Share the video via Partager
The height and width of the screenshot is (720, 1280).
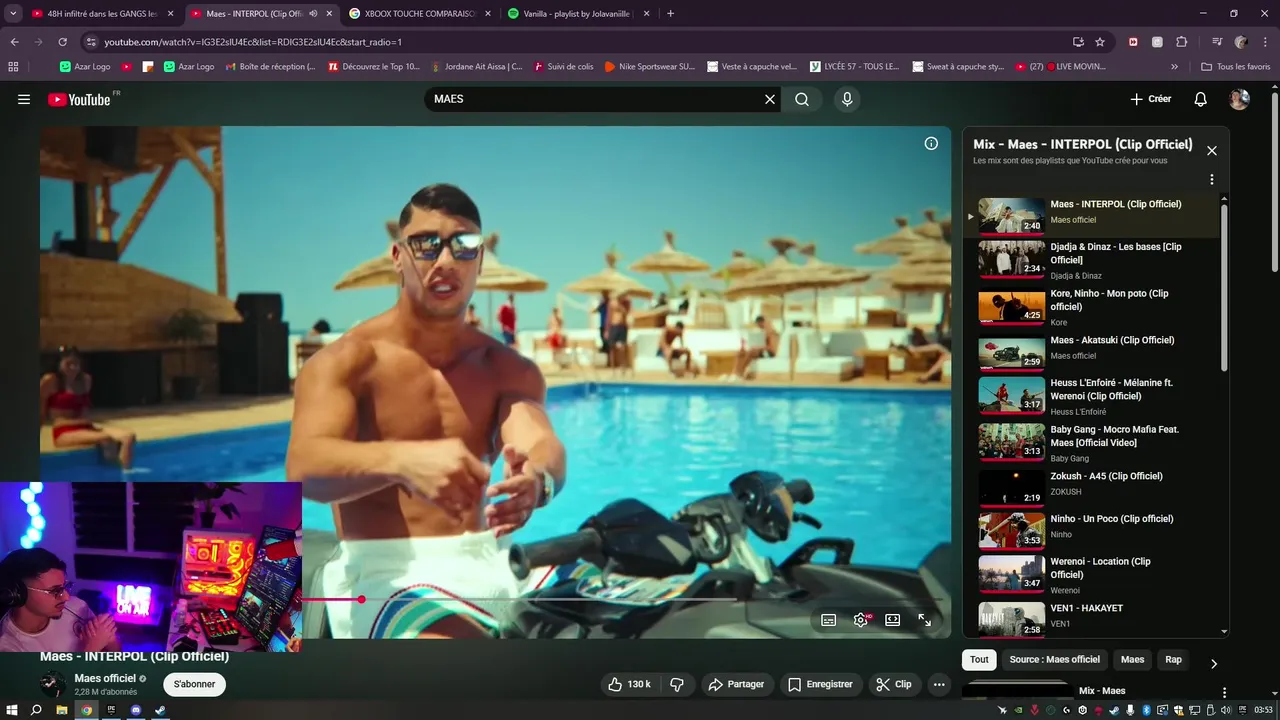click(735, 684)
